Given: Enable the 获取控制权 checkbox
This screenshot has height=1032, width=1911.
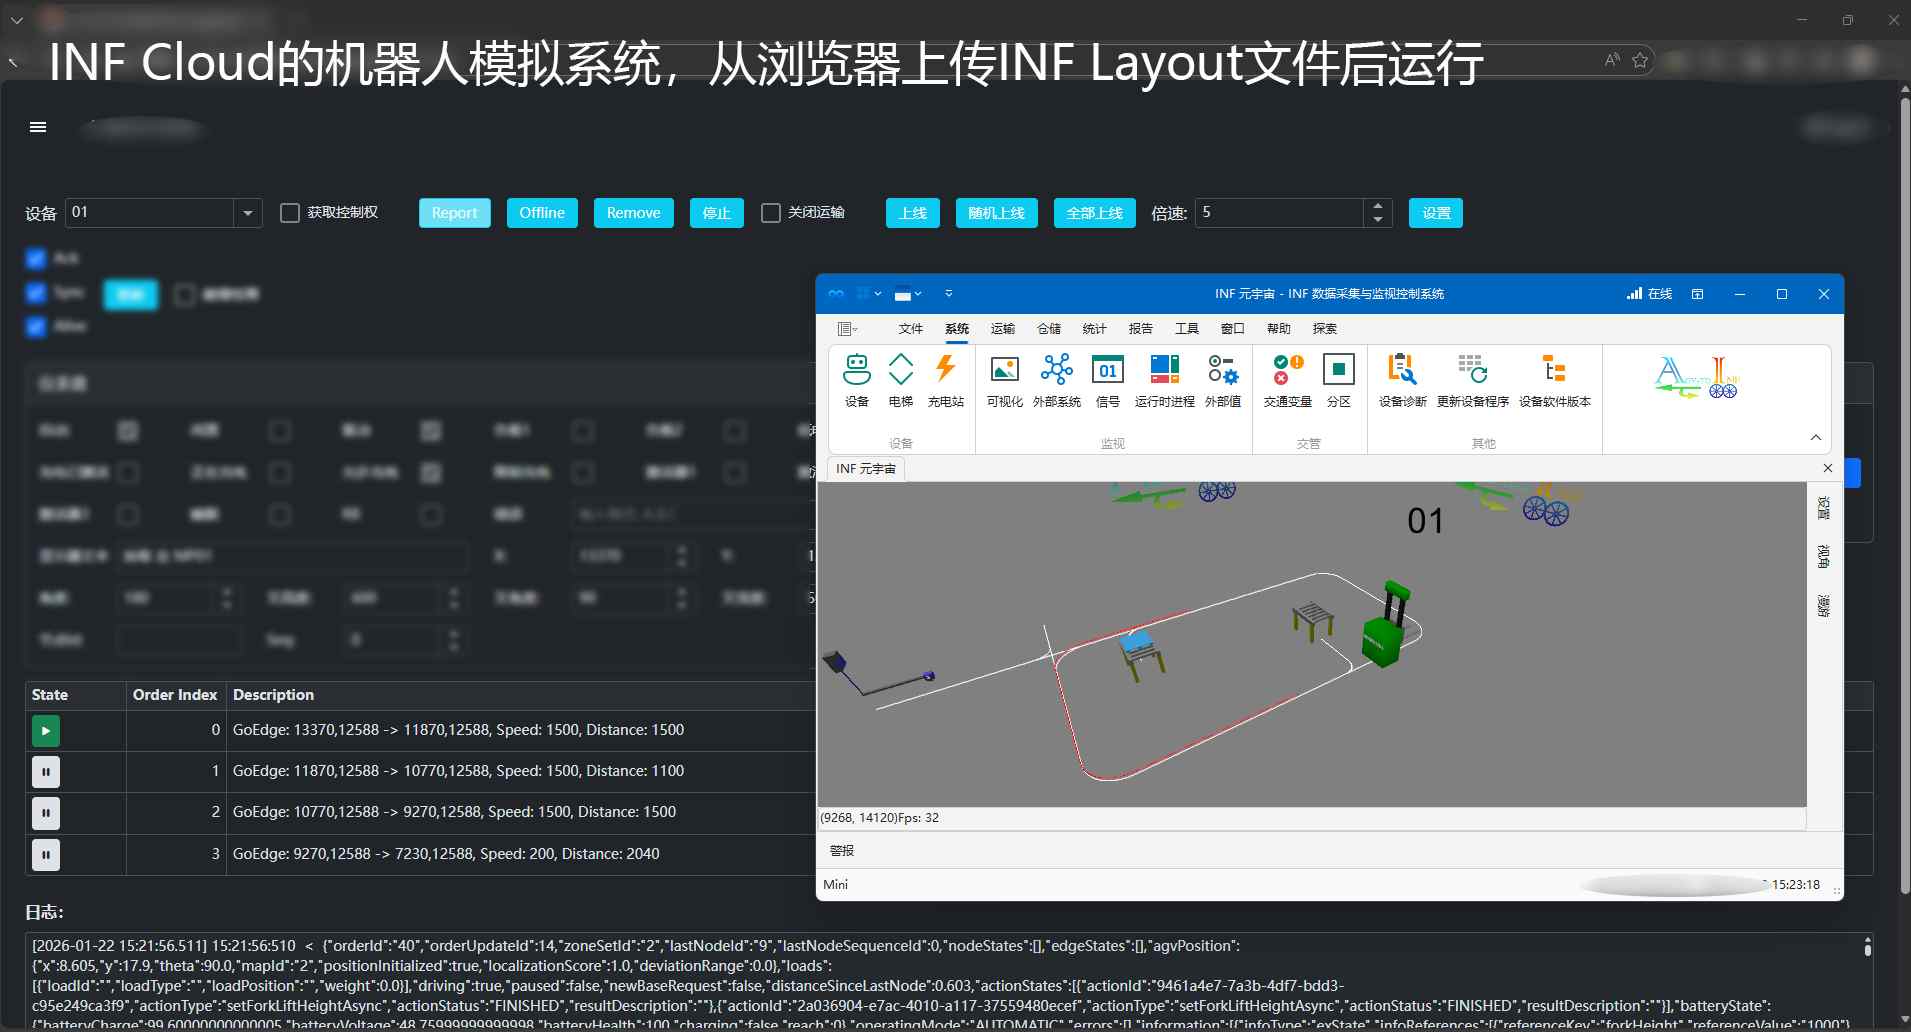Looking at the screenshot, I should 290,213.
